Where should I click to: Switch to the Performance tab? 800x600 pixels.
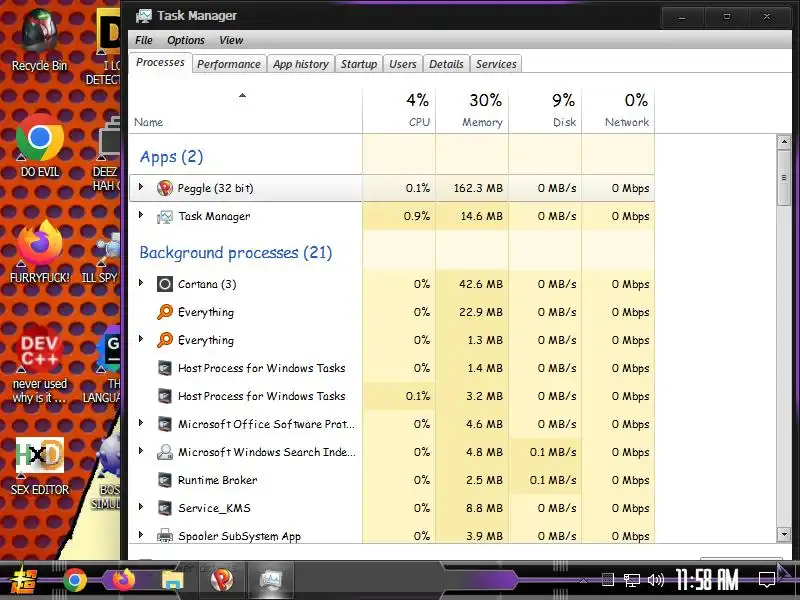(229, 64)
